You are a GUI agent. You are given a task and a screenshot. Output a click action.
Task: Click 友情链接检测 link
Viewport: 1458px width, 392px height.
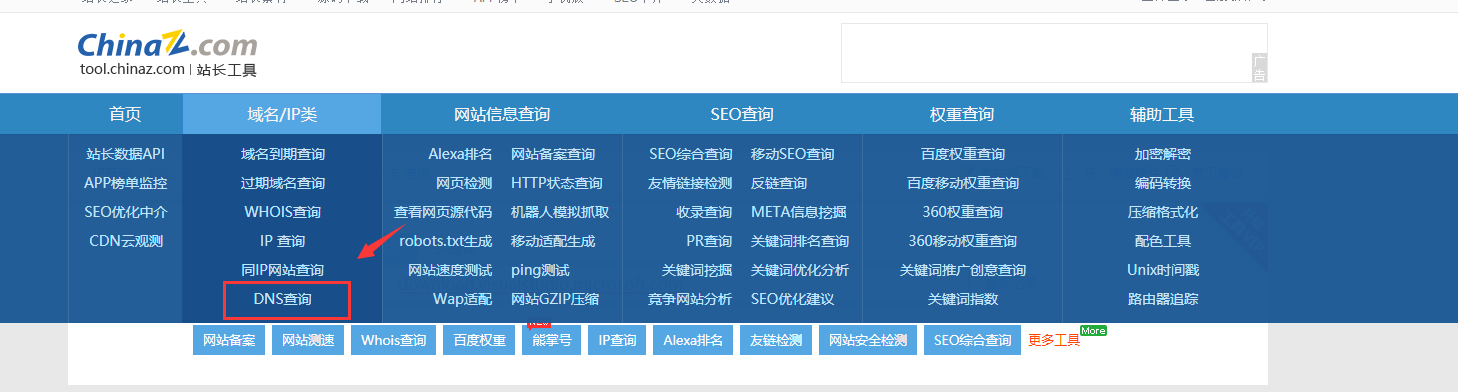coord(690,183)
